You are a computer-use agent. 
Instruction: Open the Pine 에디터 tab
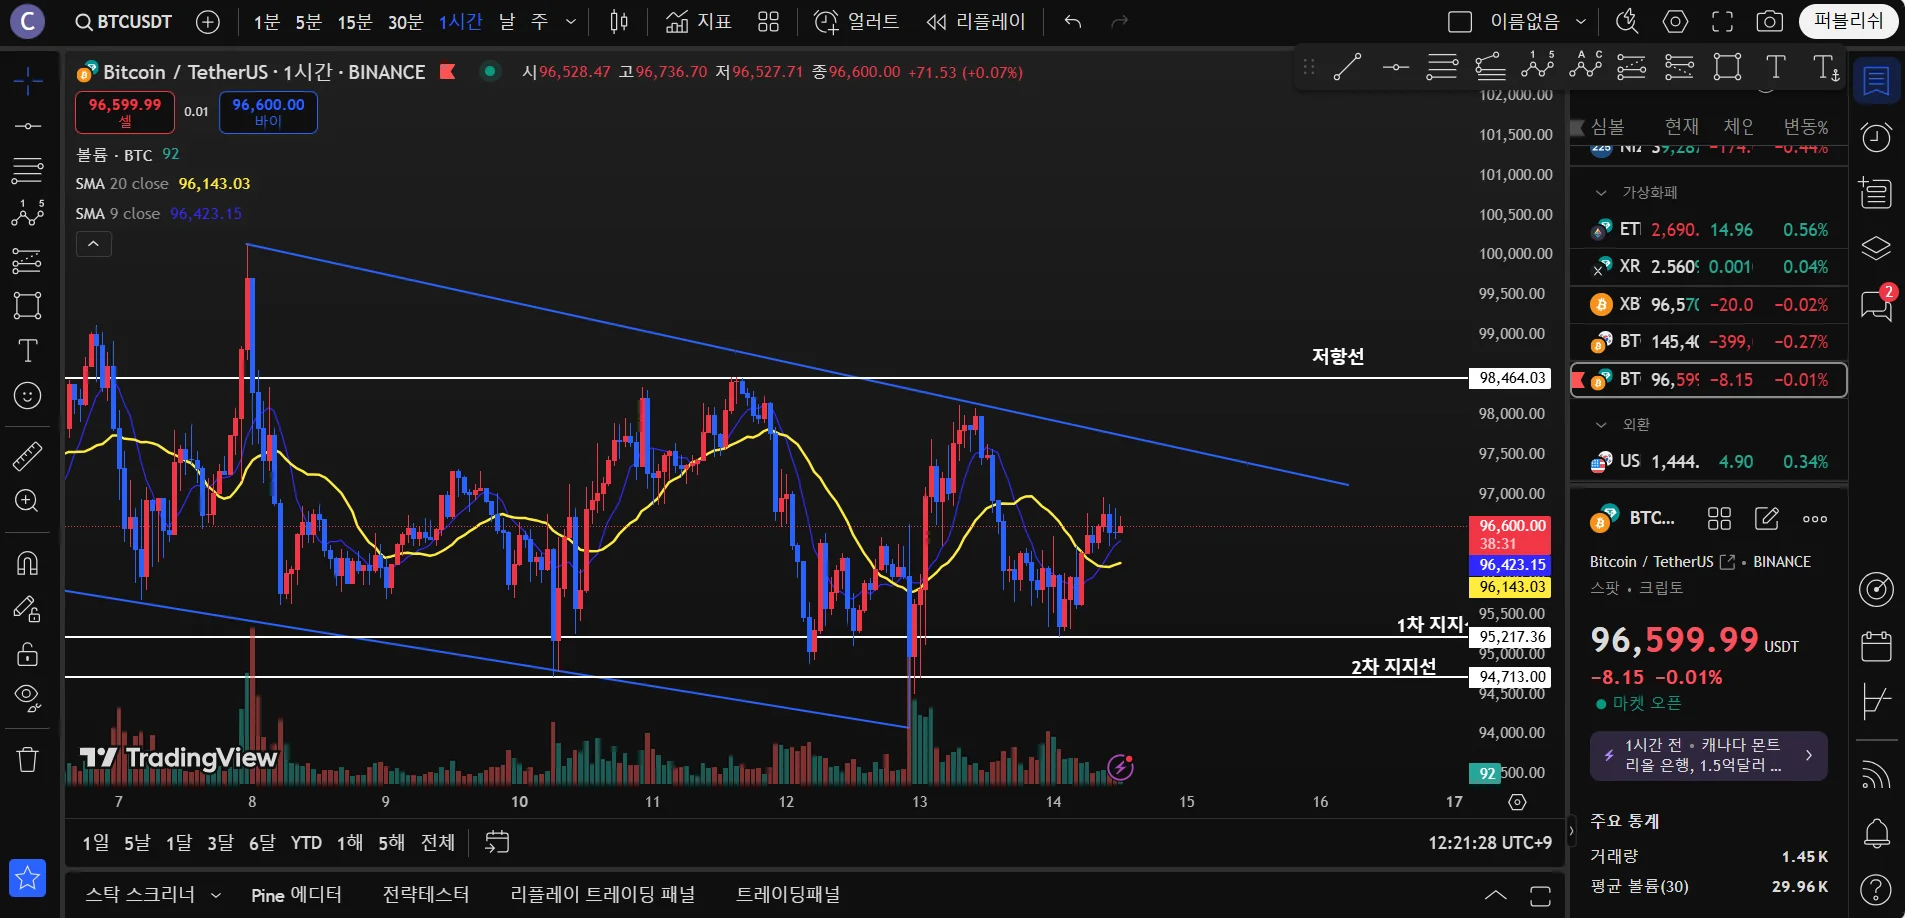[x=296, y=894]
